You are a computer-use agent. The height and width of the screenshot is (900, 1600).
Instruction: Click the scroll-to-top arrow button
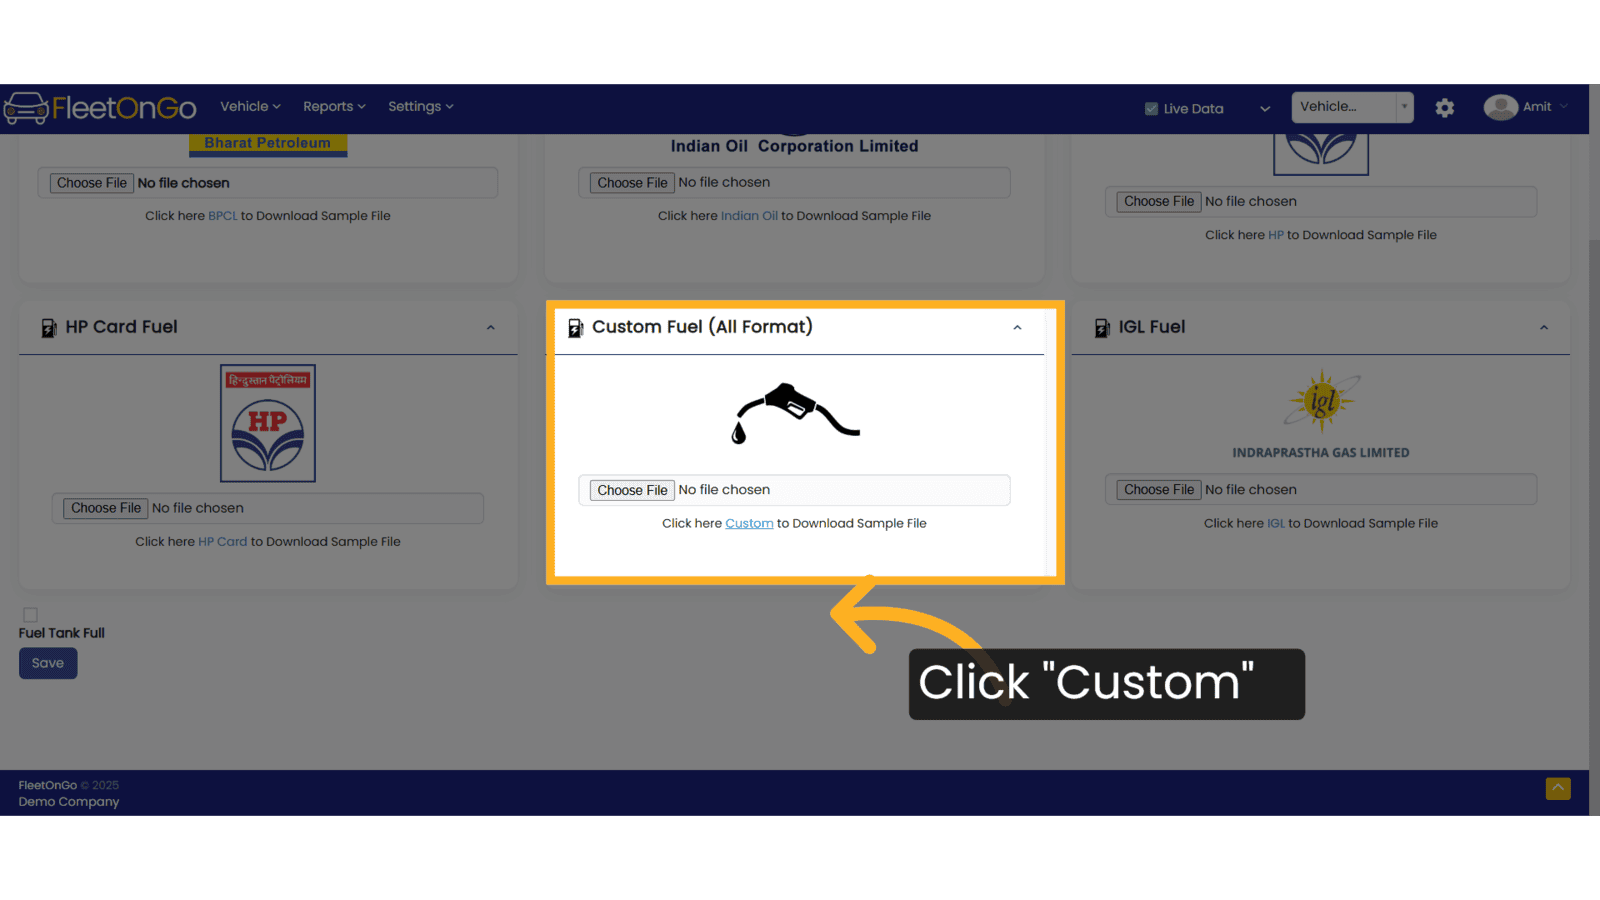point(1558,788)
